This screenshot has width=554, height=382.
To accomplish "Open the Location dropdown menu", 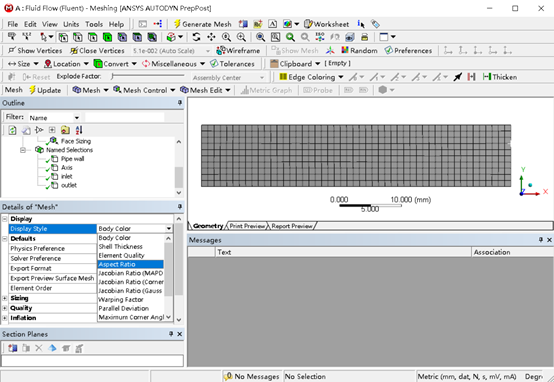I will point(66,64).
